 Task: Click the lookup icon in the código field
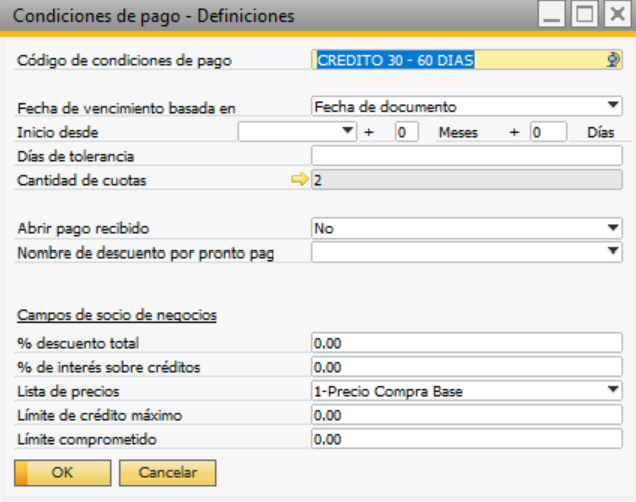point(614,60)
